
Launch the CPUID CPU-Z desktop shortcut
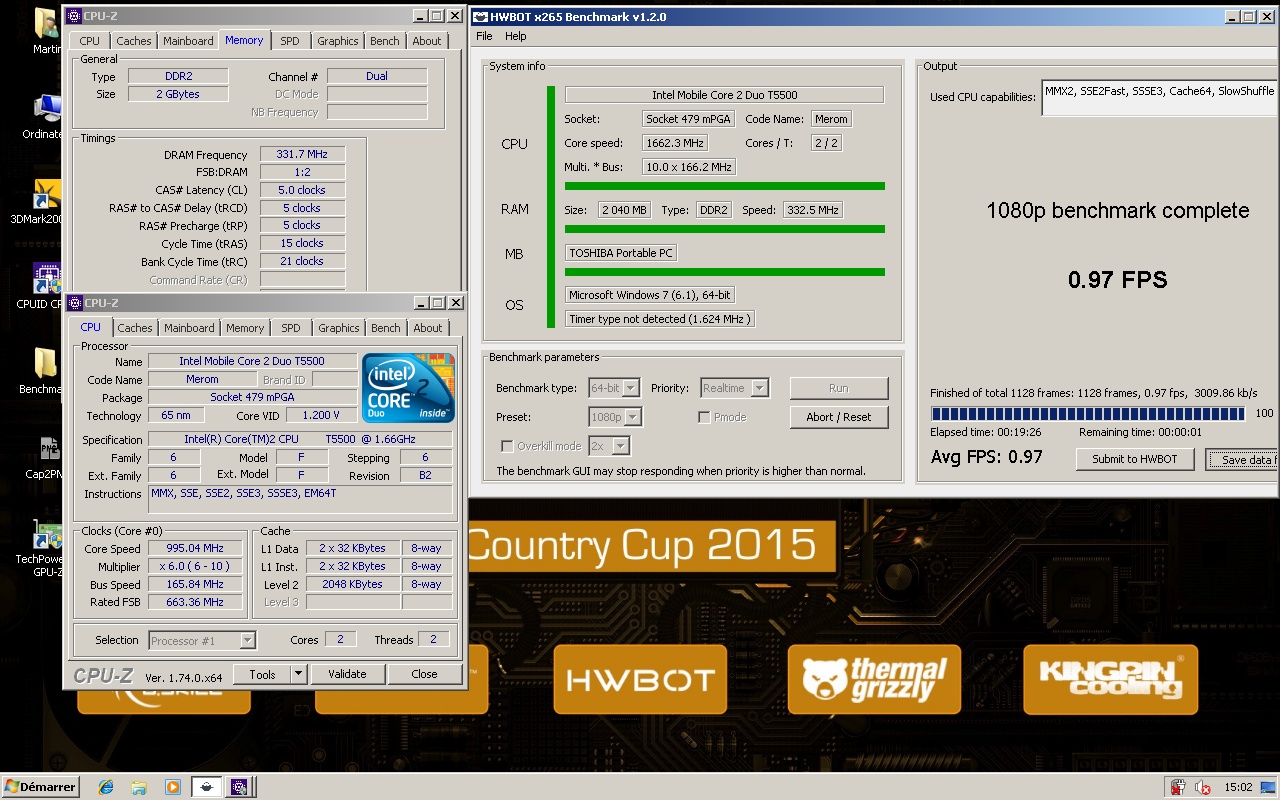(45, 285)
